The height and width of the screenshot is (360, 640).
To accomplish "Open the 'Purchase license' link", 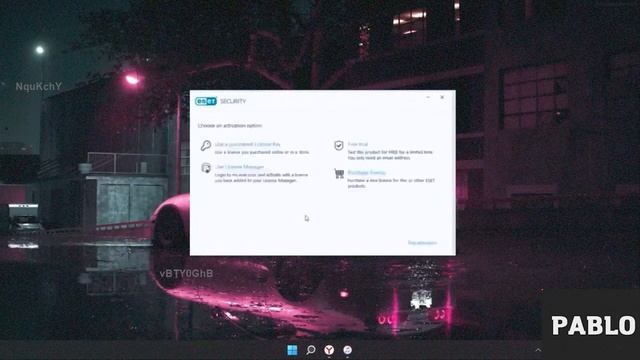I will [367, 173].
